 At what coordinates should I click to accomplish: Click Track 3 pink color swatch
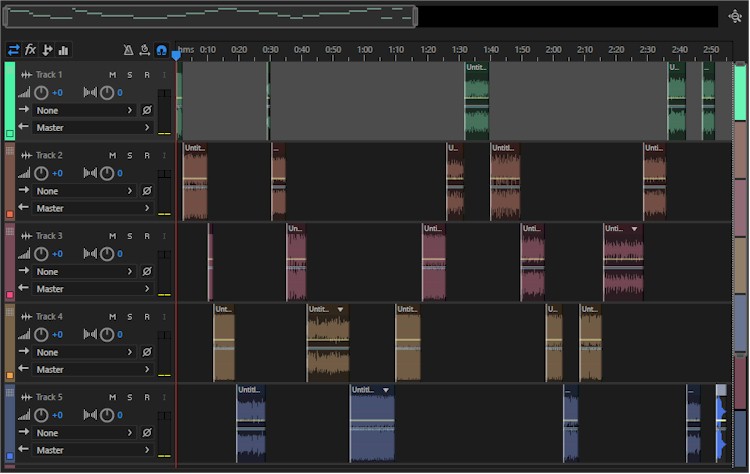coord(10,295)
